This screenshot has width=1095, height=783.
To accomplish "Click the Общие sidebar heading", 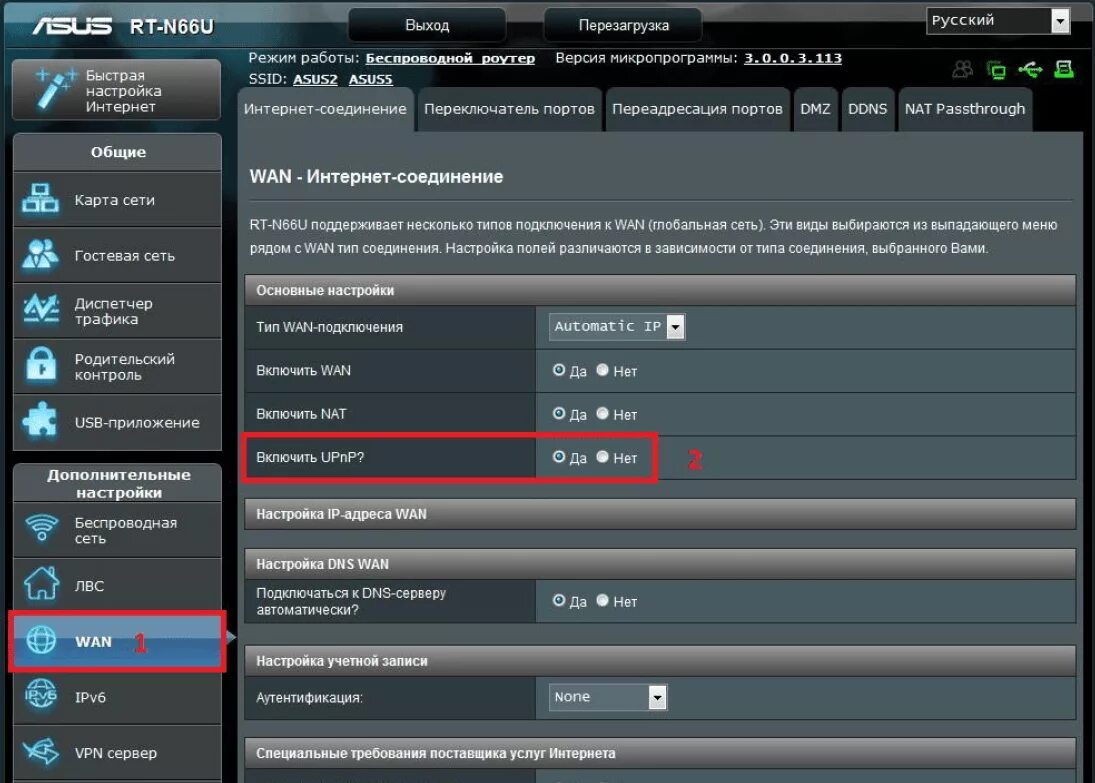I will point(118,152).
